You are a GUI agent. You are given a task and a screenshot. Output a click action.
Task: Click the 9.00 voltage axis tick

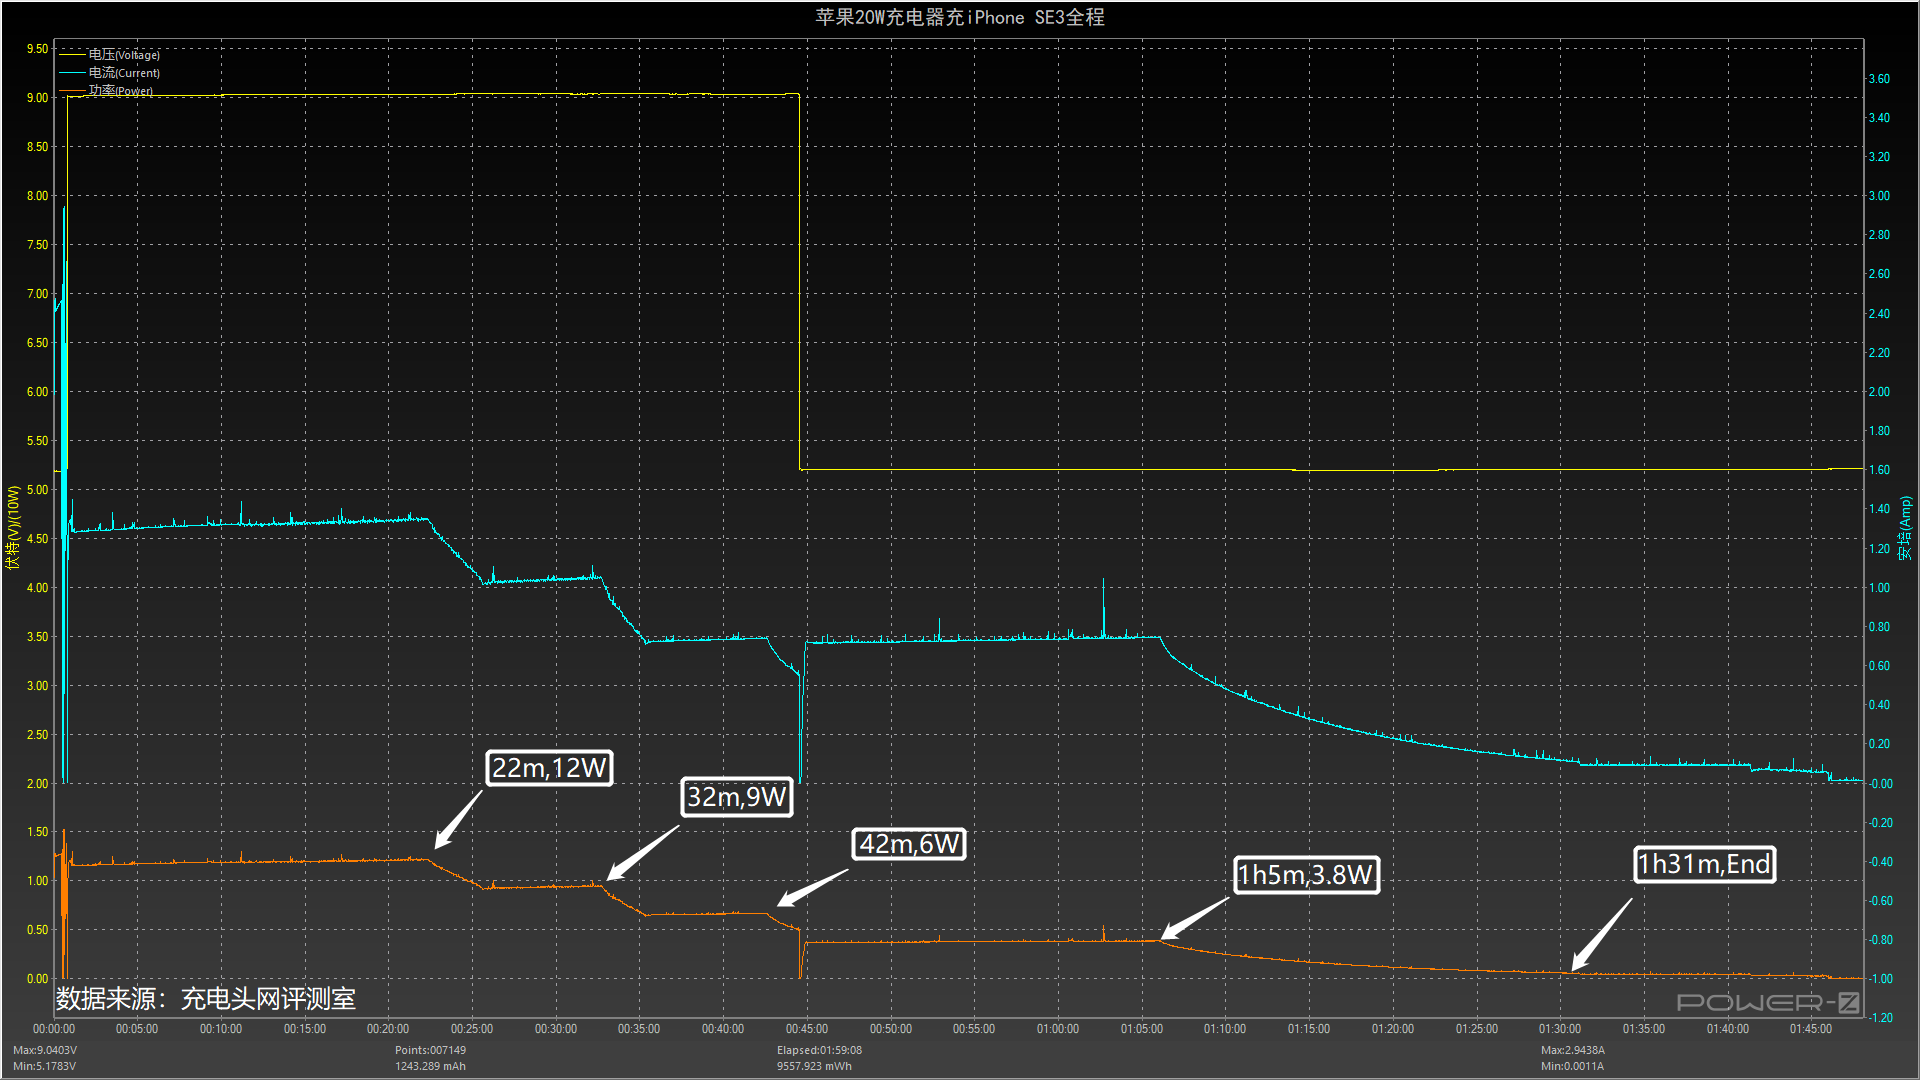[37, 98]
